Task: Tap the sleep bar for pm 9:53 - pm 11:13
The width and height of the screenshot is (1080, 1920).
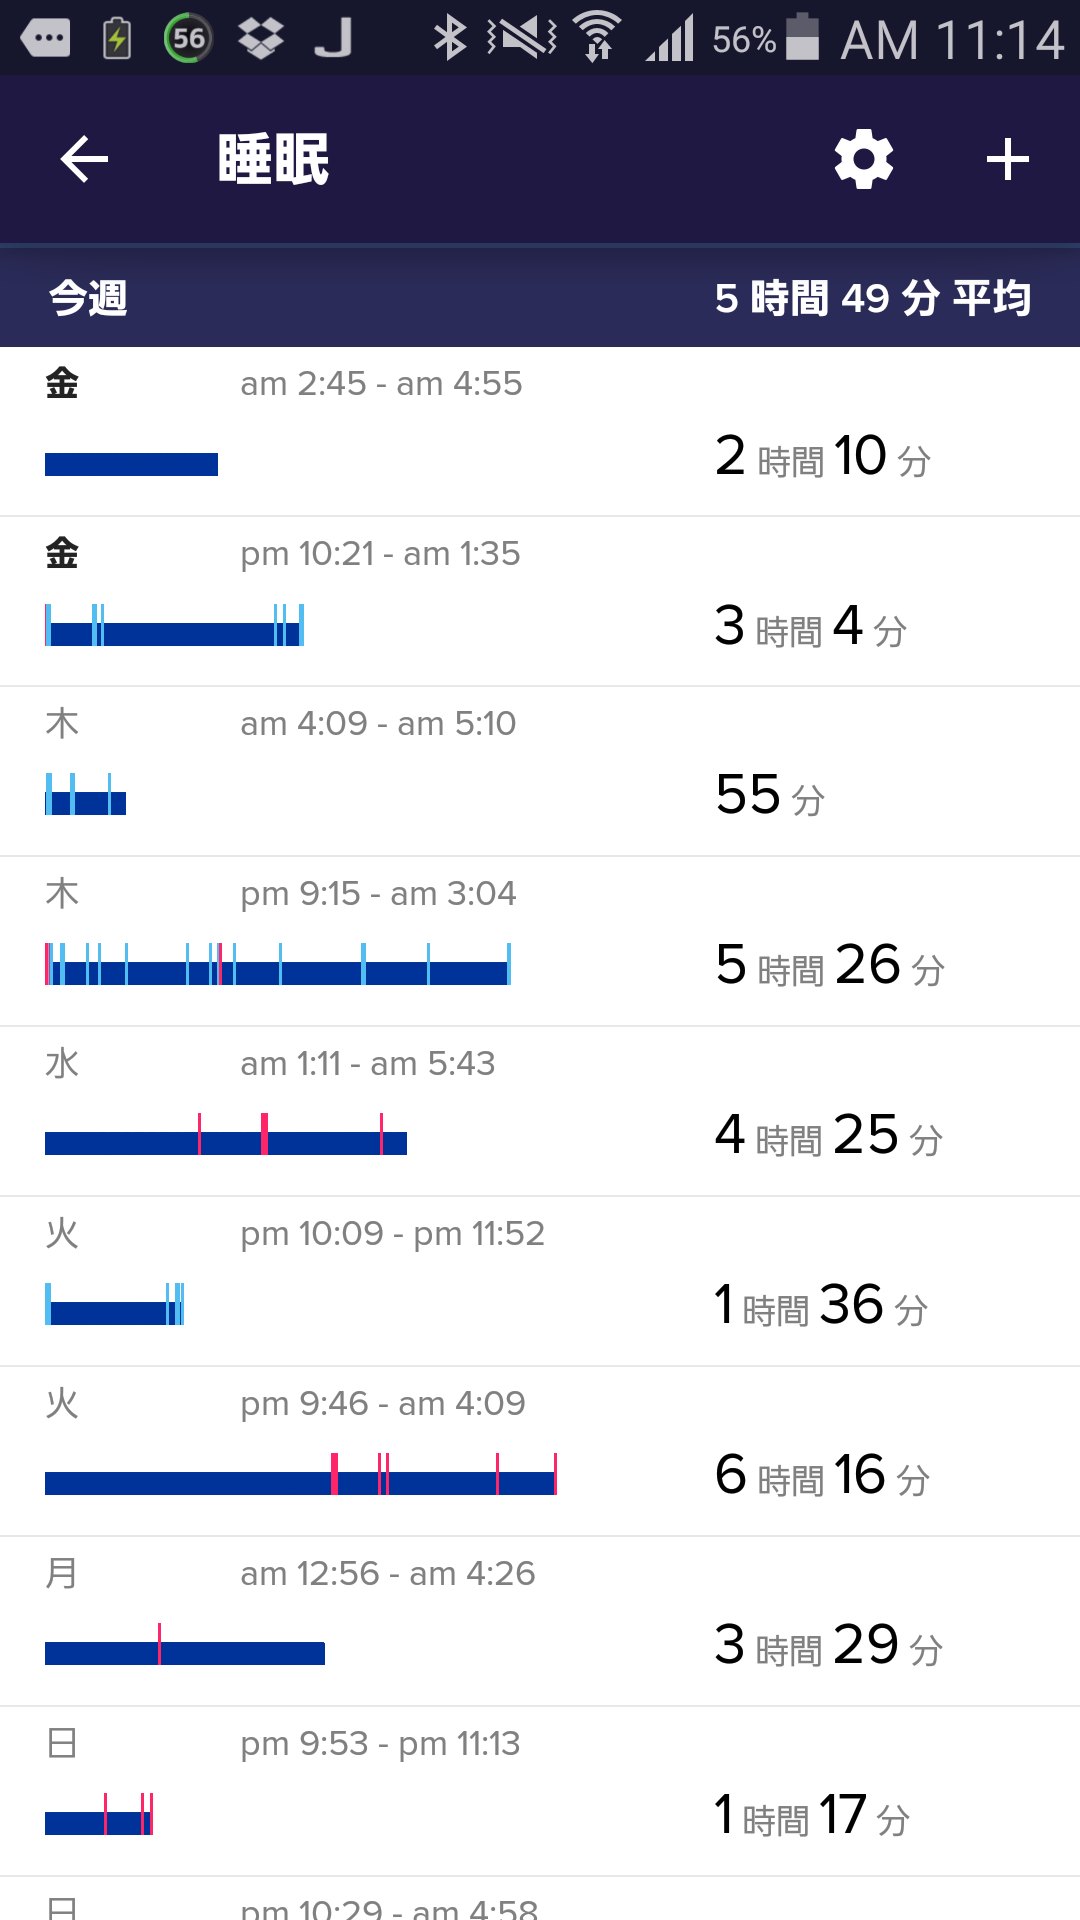Action: pyautogui.click(x=99, y=1814)
